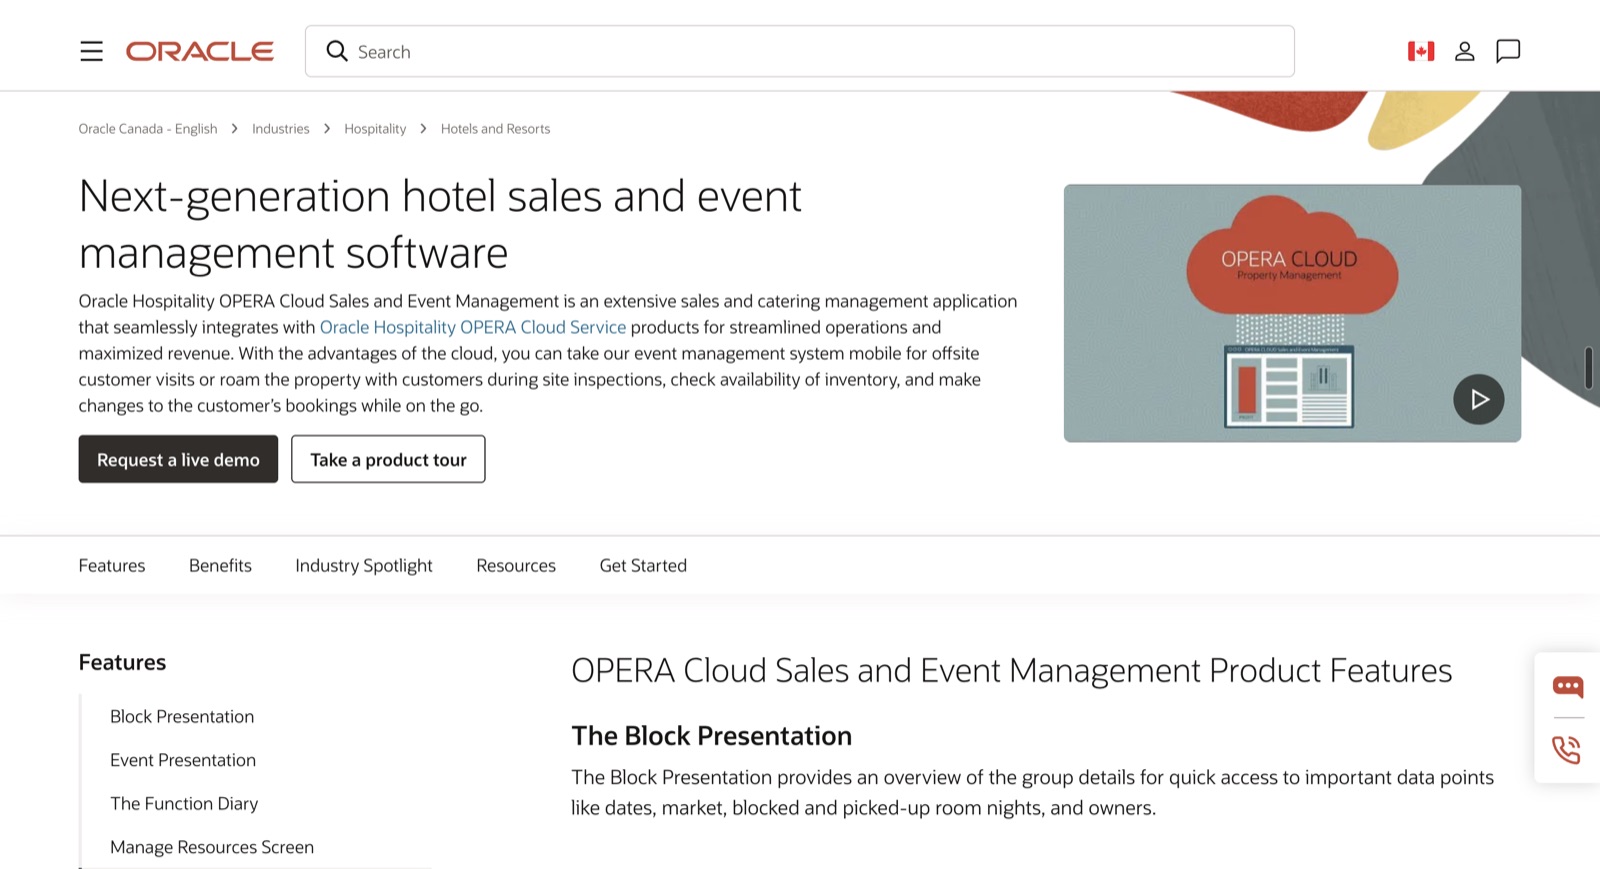Select Event Presentation in Features list
This screenshot has height=869, width=1600.
(183, 760)
